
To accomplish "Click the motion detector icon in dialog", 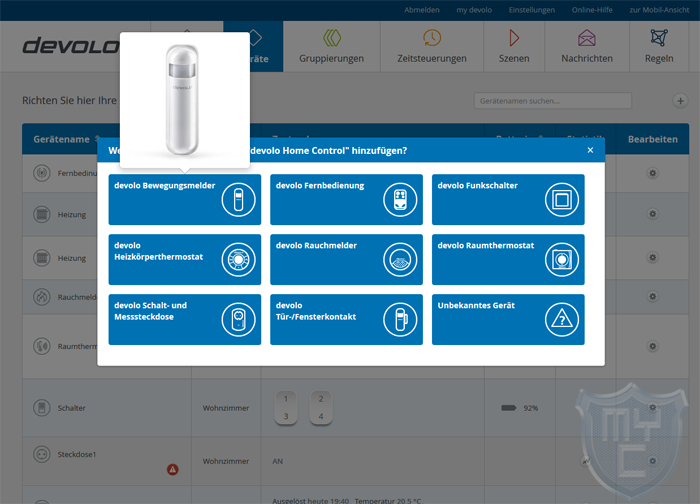I will tap(238, 200).
